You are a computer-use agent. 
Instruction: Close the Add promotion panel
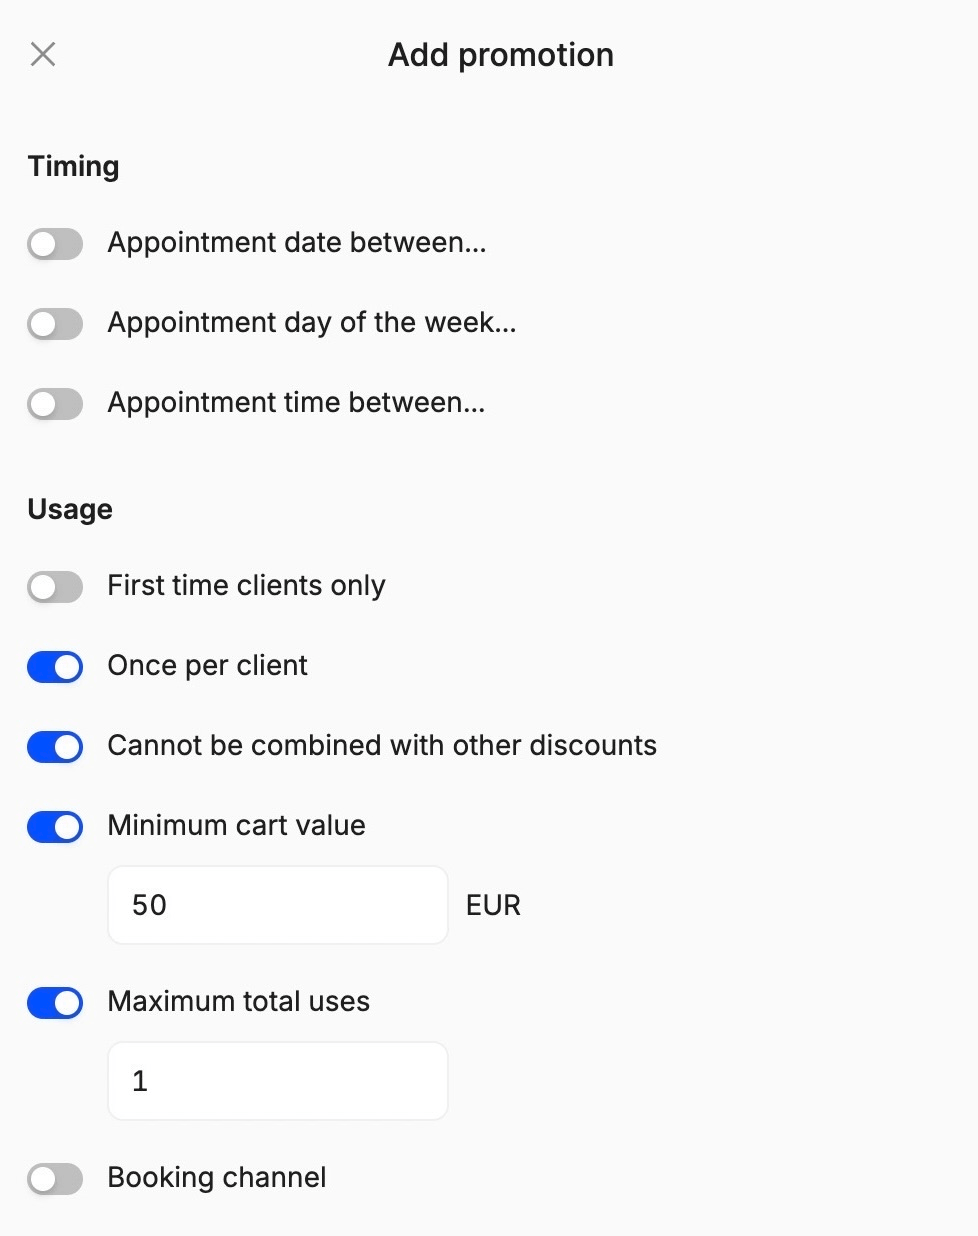pos(43,54)
